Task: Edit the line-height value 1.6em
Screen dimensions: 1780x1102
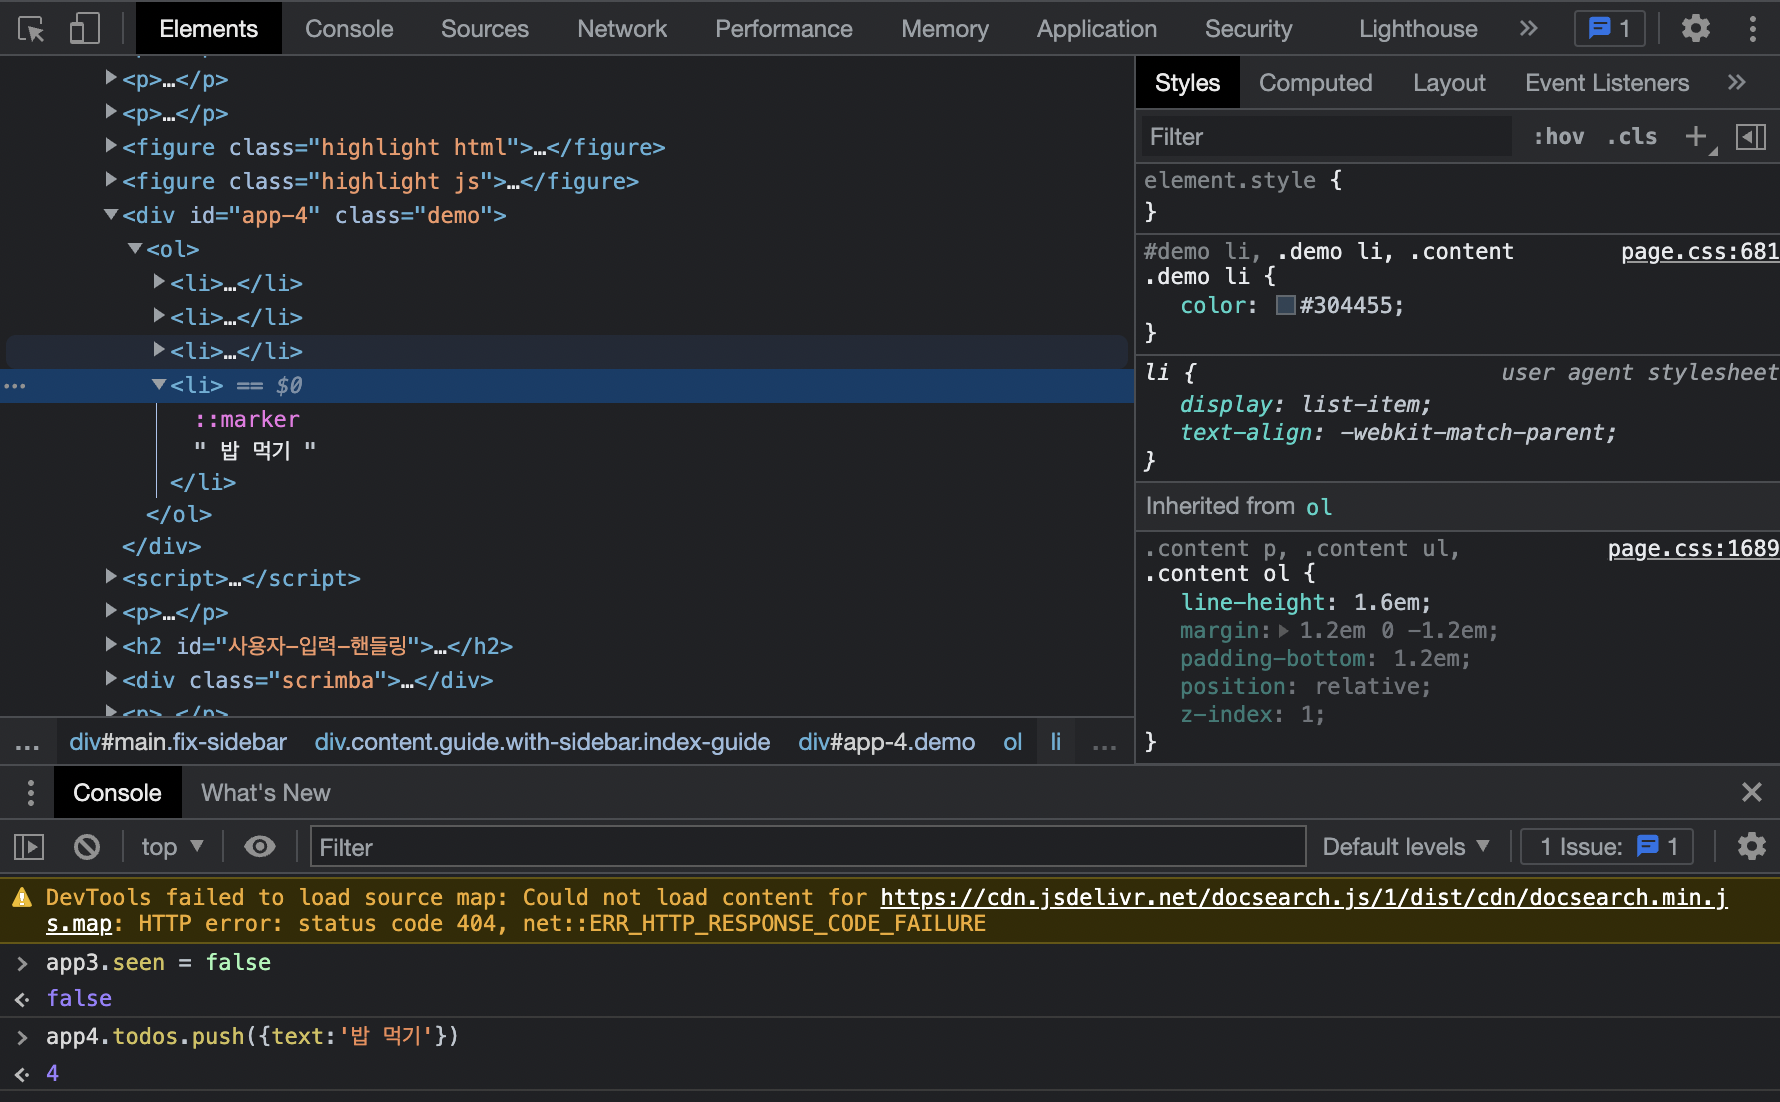Action: tap(1386, 603)
